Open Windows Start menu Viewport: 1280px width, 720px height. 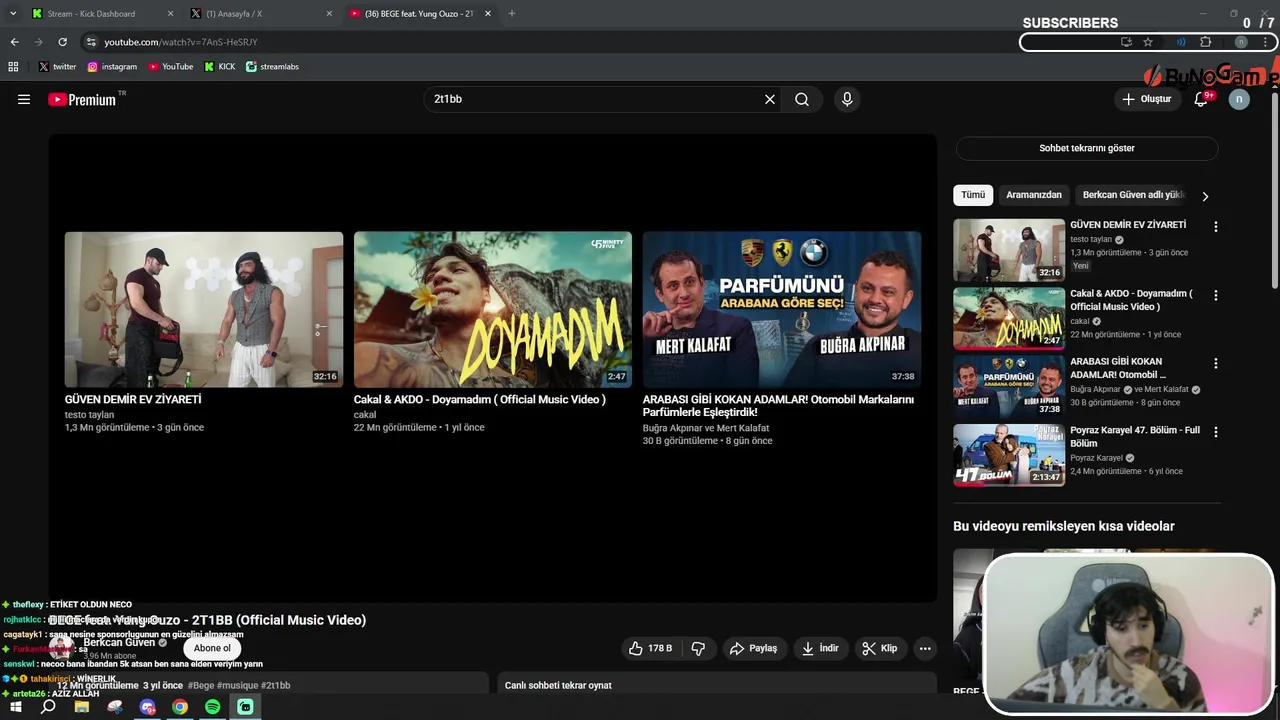[x=15, y=707]
